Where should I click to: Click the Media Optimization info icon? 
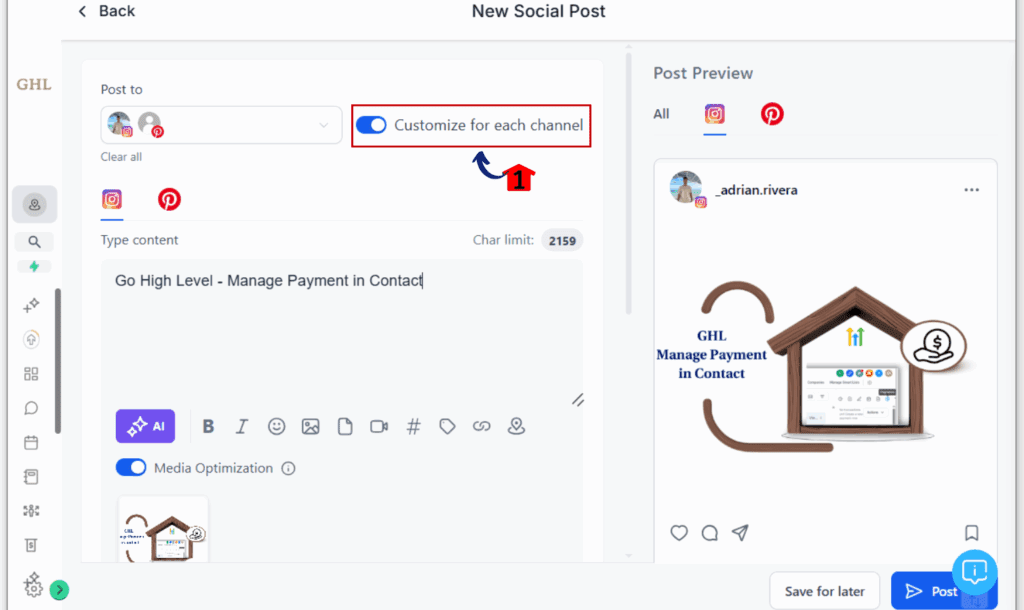288,468
